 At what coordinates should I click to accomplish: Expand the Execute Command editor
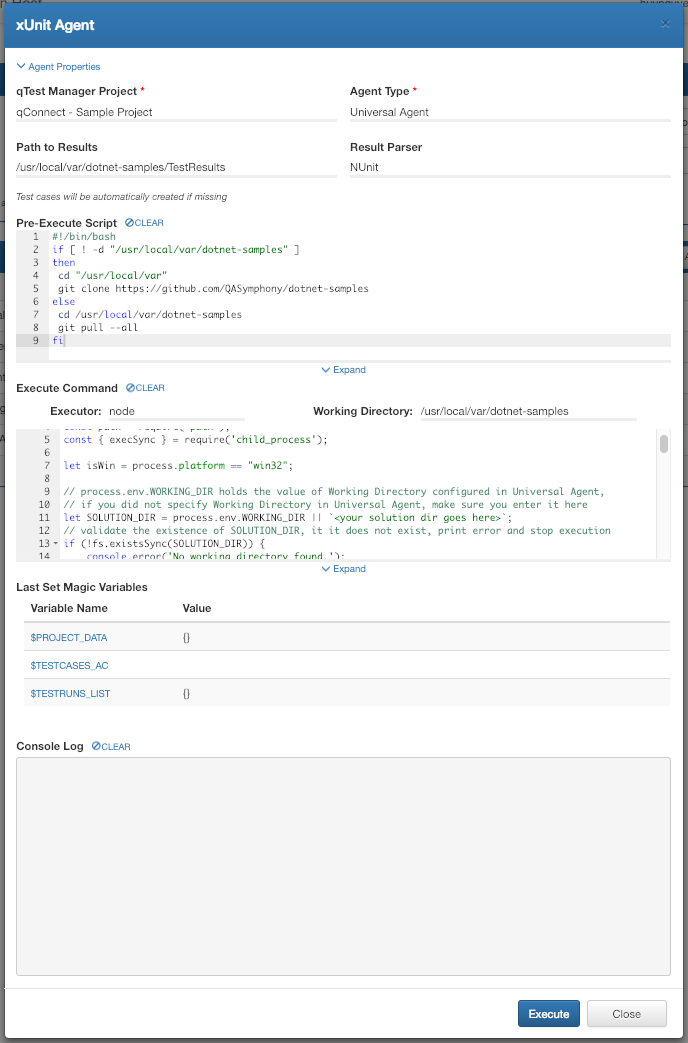coord(343,569)
